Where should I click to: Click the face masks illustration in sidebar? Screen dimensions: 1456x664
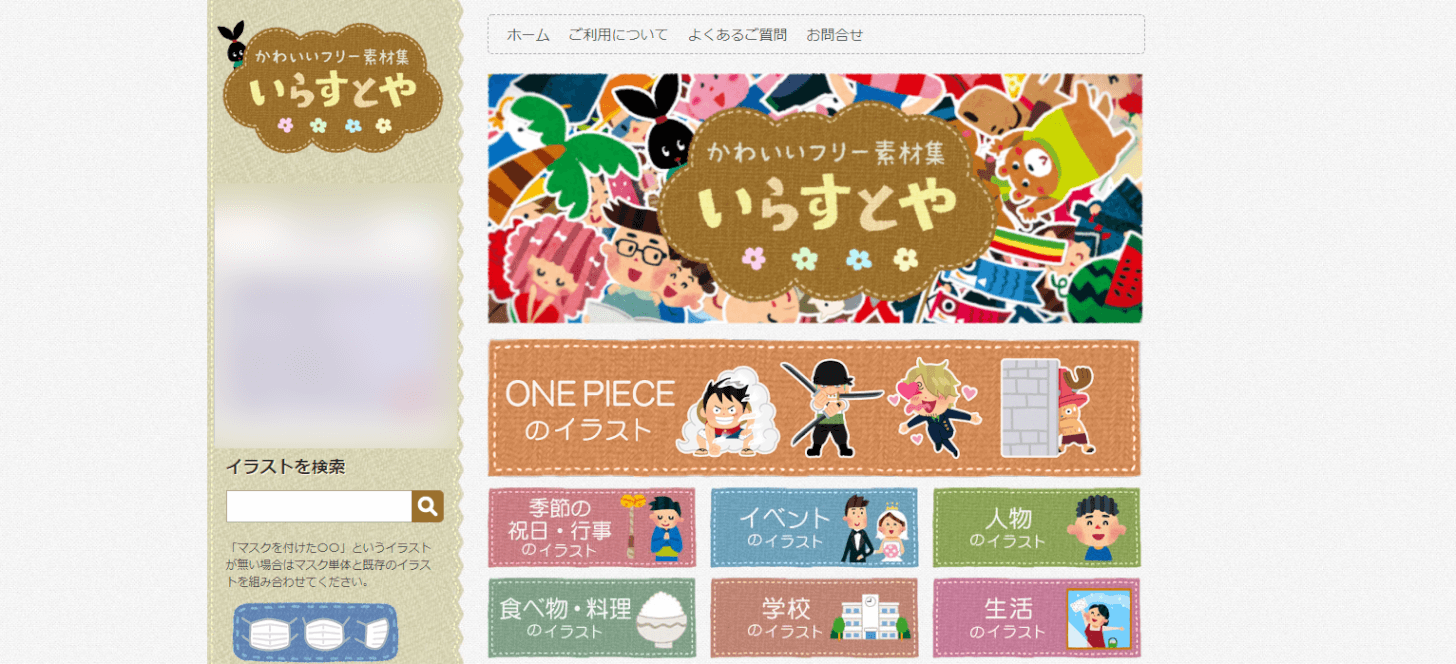(316, 632)
